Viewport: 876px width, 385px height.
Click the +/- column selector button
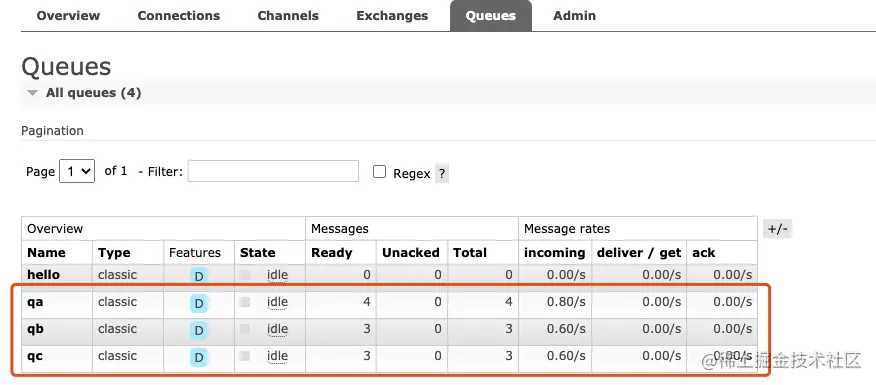click(x=777, y=229)
